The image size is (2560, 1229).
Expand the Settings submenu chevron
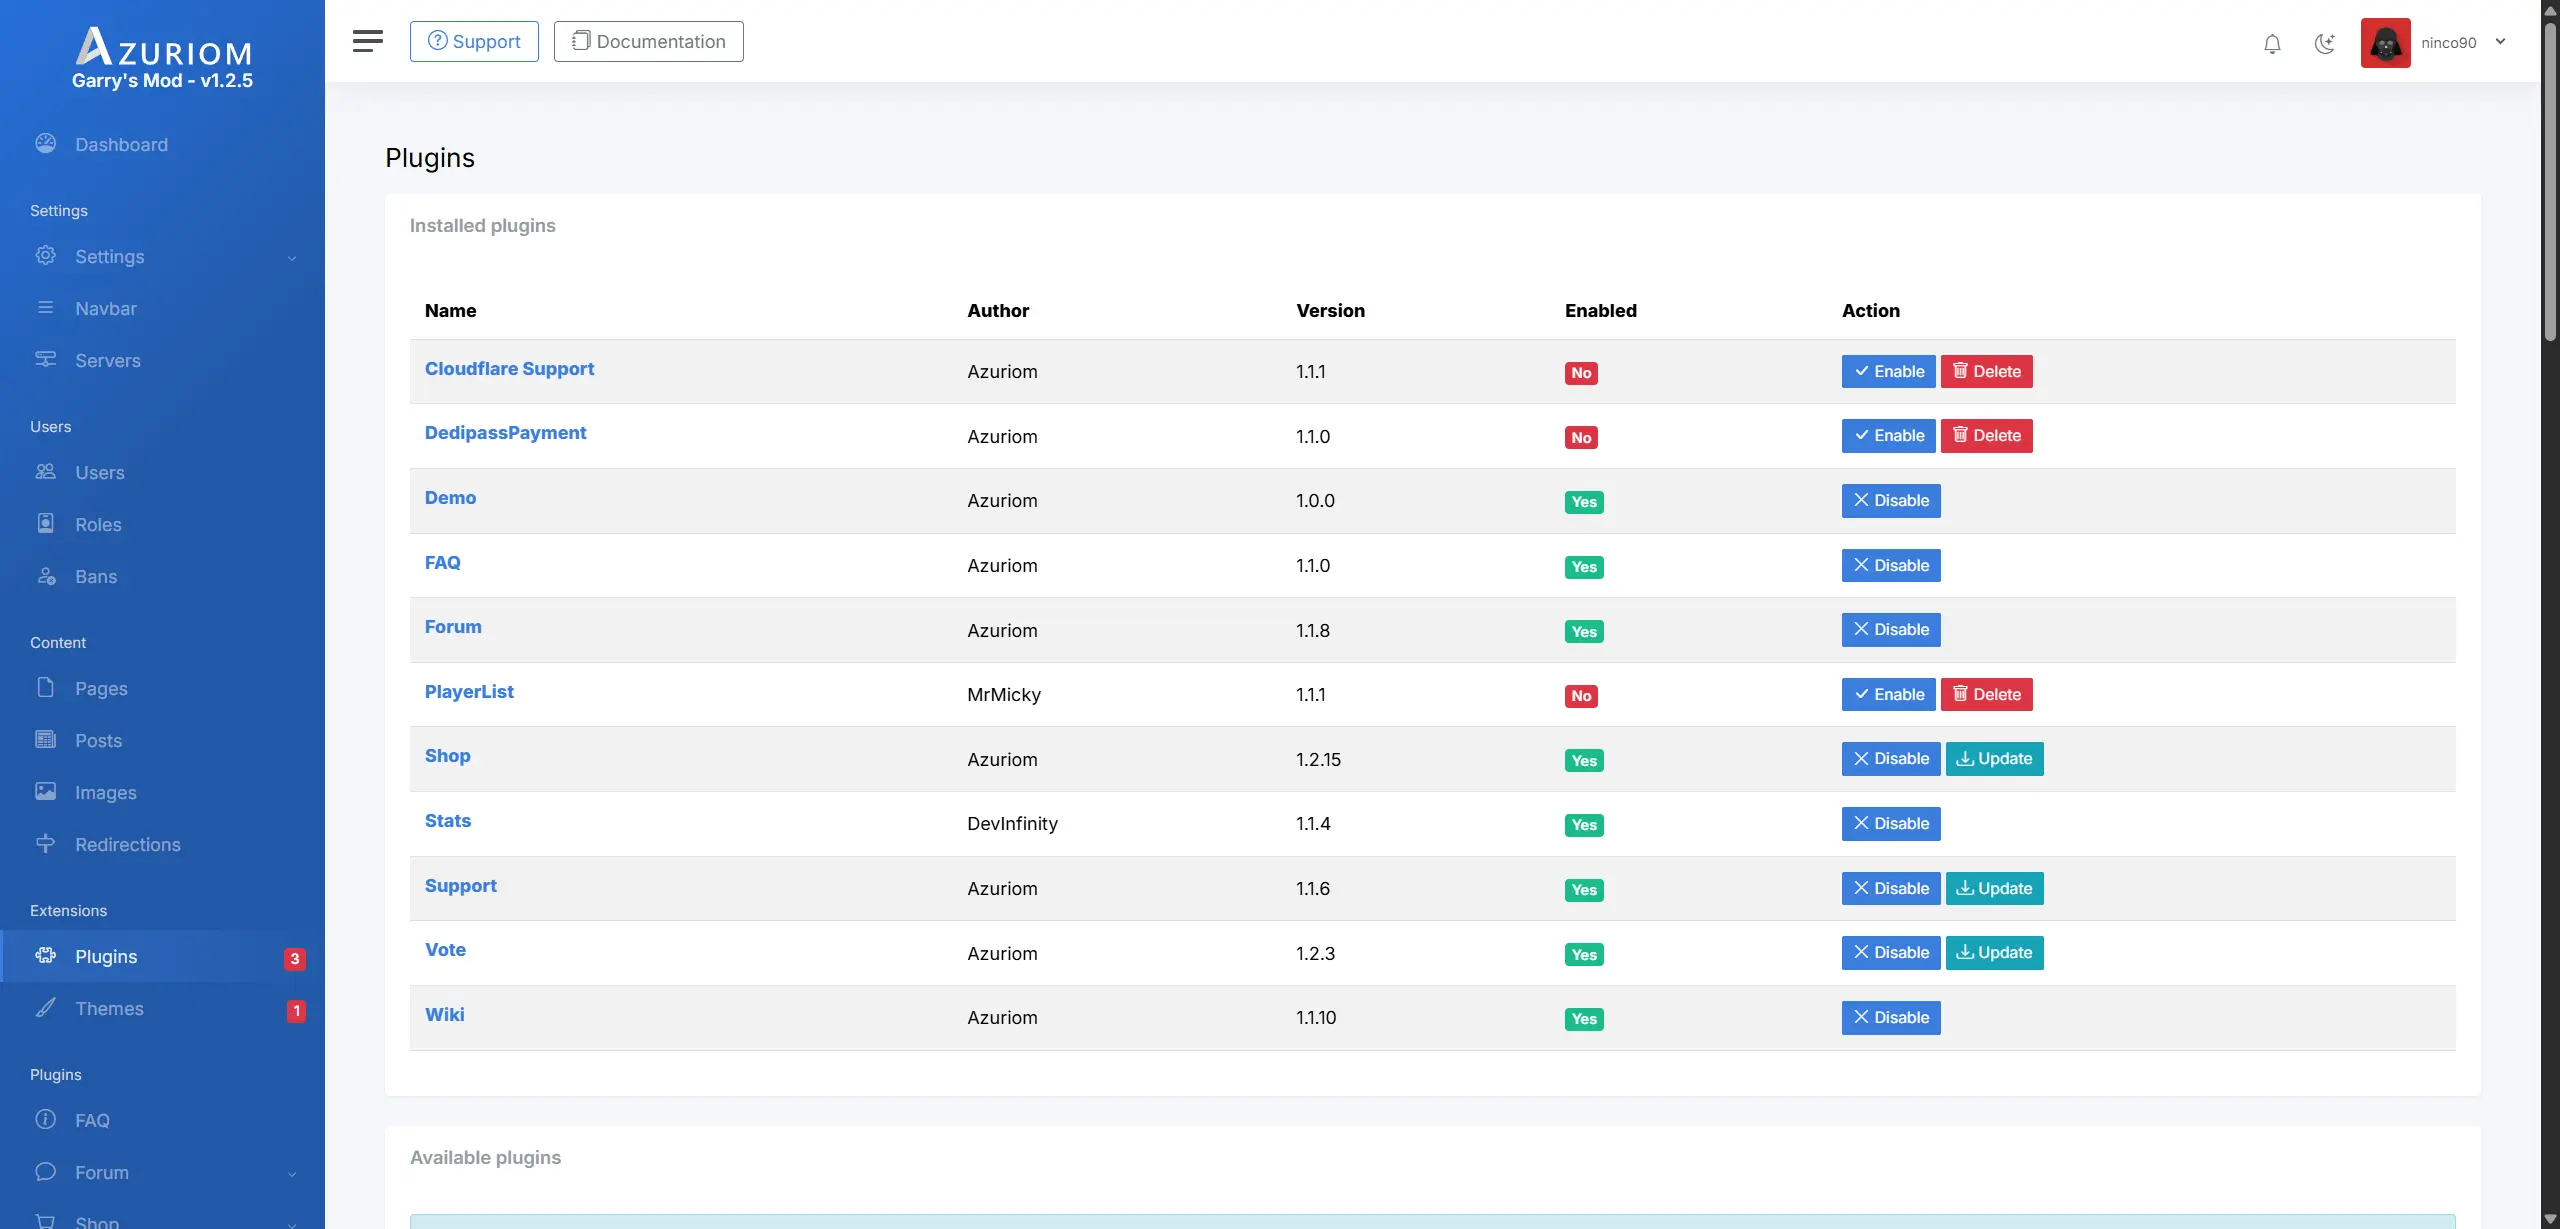(292, 258)
